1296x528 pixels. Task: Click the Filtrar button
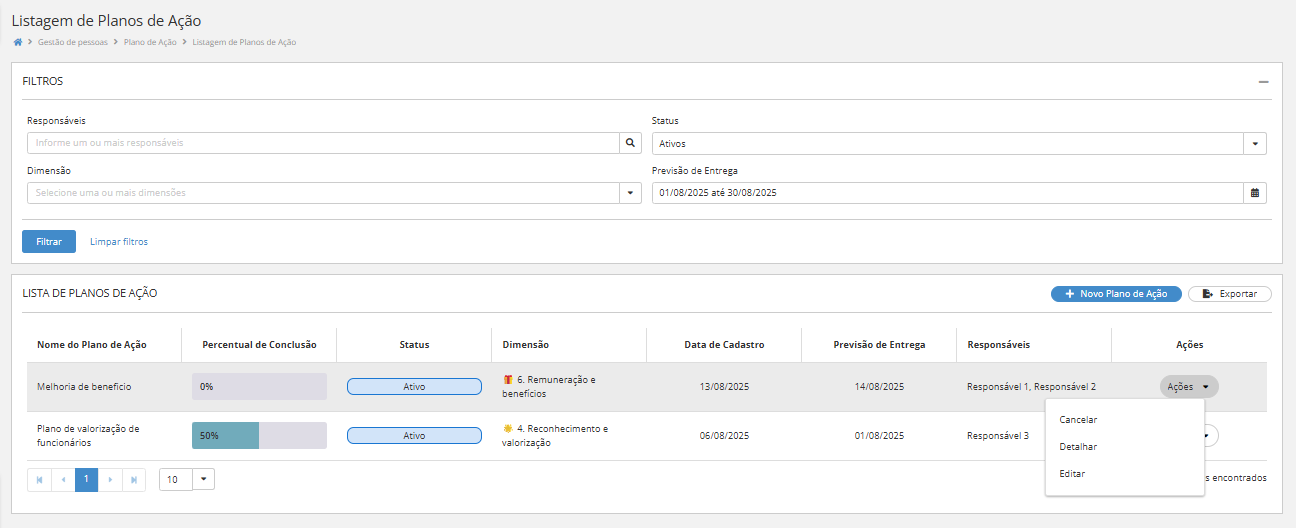tap(49, 242)
